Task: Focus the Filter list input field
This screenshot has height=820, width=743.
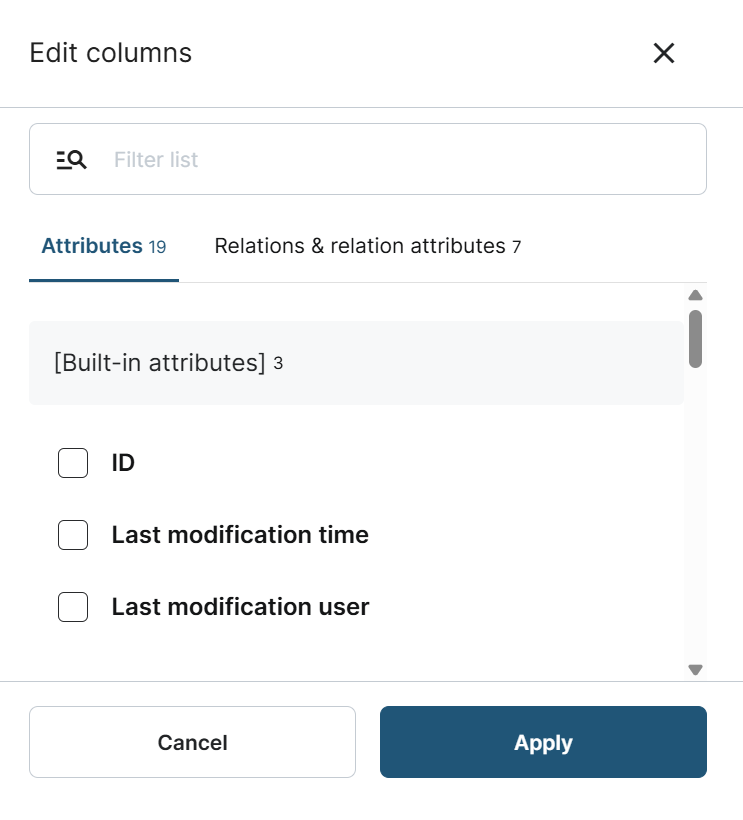Action: pos(400,159)
